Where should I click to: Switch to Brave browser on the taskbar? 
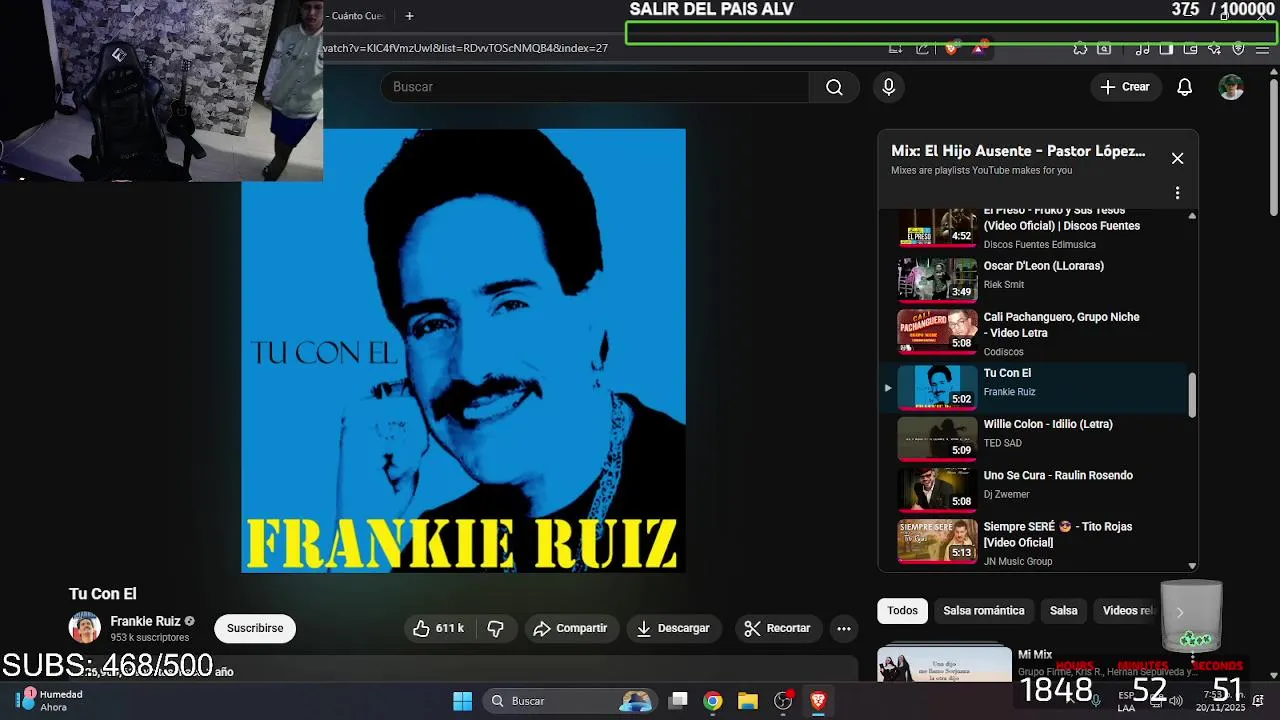818,701
